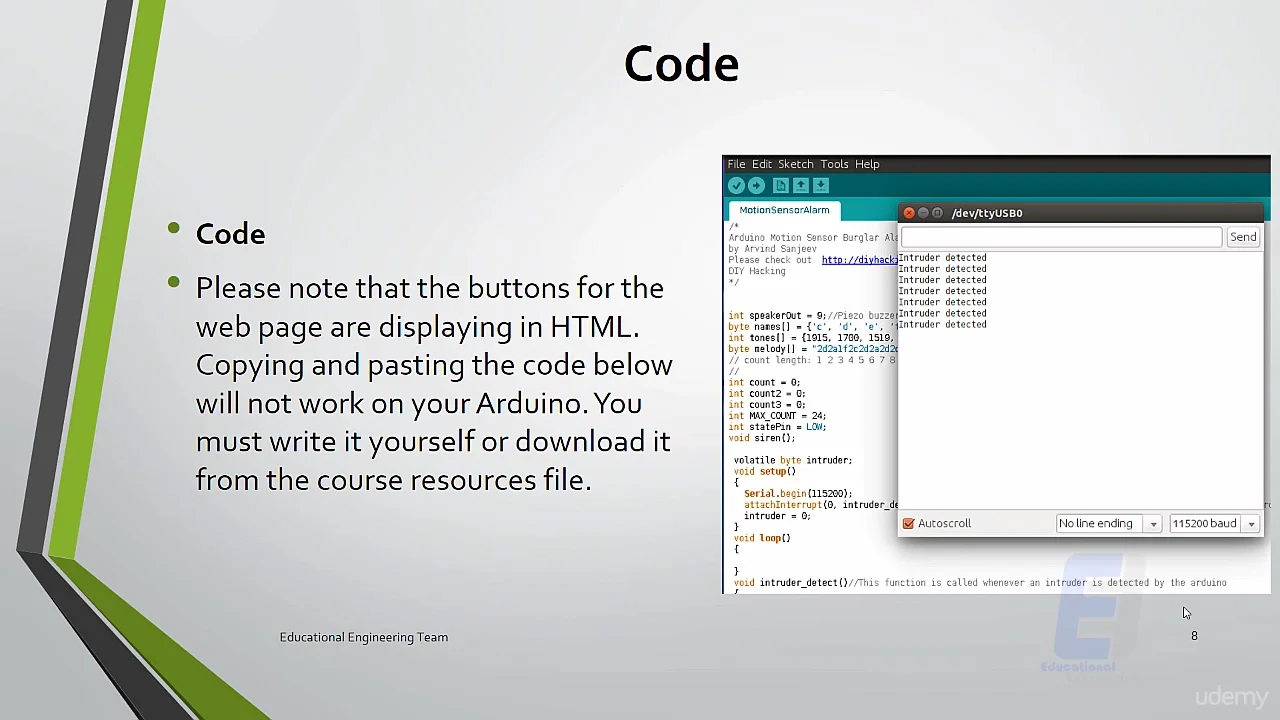This screenshot has height=720, width=1280.
Task: Click the Upload arrow icon in Arduino toolbar
Action: pos(756,185)
